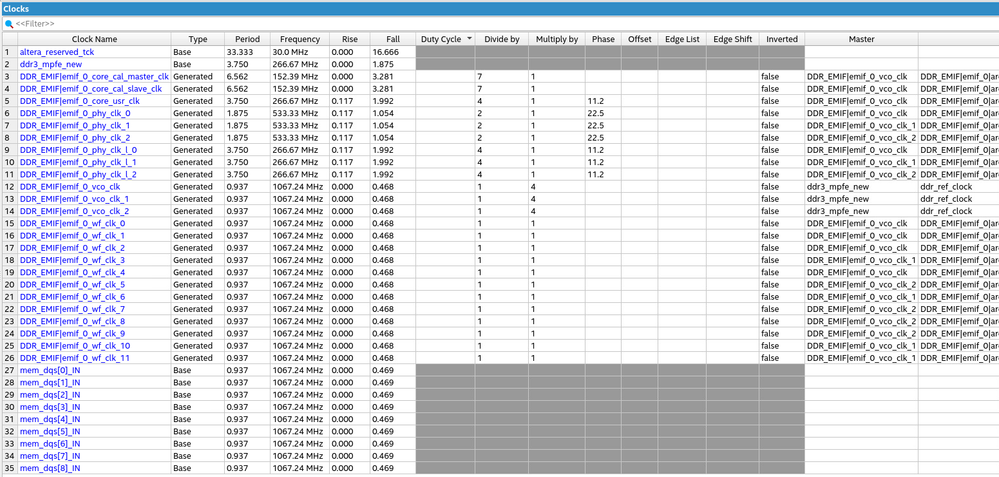The image size is (999, 477).
Task: Click Duty Cycle header sort arrow
Action: 470,39
